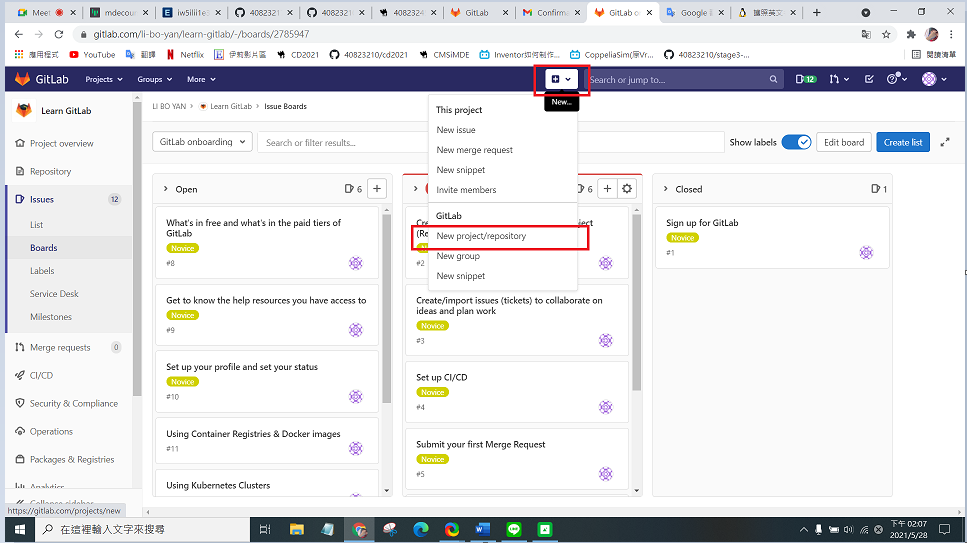
Task: Open YouTube bookmark
Action: [93, 55]
